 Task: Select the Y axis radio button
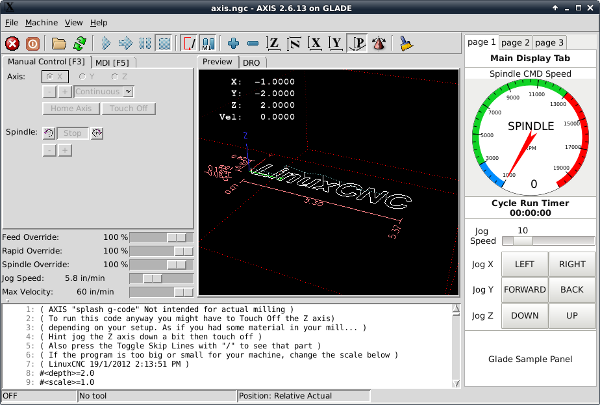pyautogui.click(x=86, y=77)
